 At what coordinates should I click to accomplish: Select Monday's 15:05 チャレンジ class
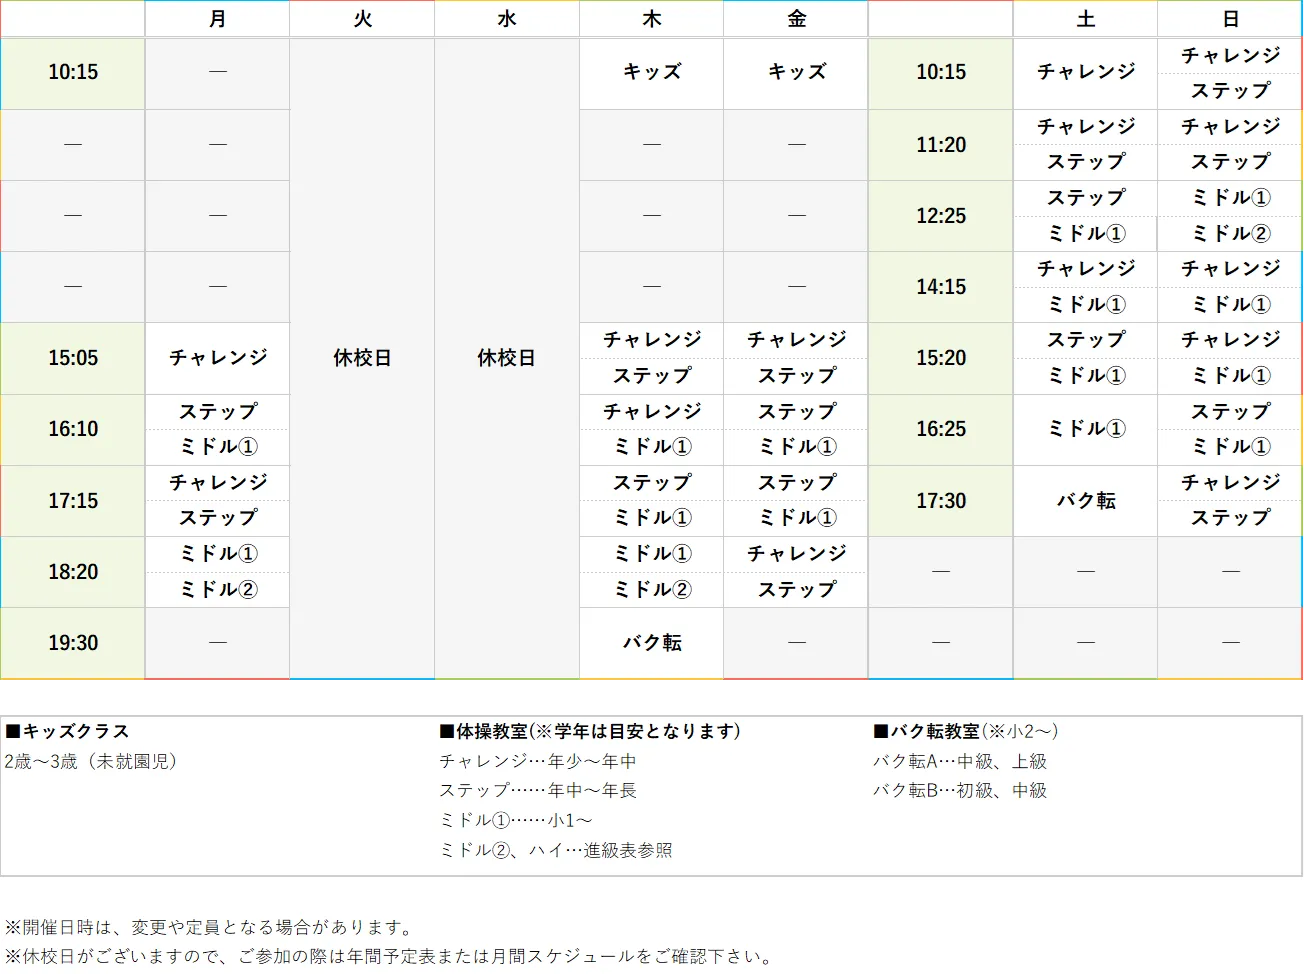217,358
